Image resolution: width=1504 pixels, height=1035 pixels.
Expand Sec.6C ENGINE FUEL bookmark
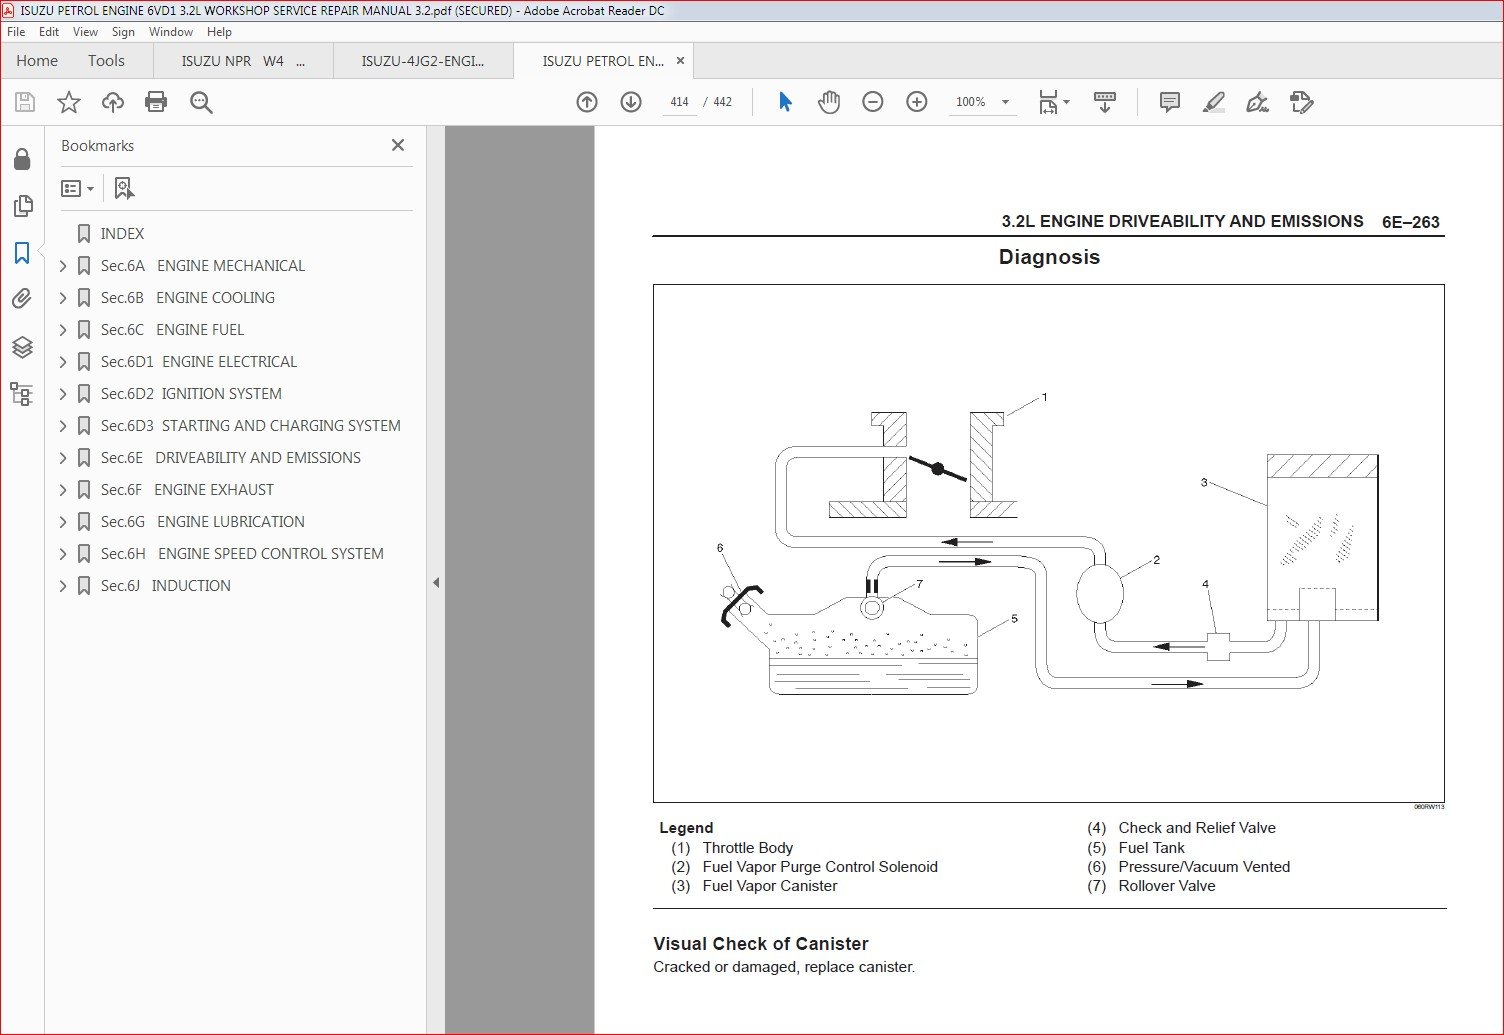pyautogui.click(x=63, y=330)
